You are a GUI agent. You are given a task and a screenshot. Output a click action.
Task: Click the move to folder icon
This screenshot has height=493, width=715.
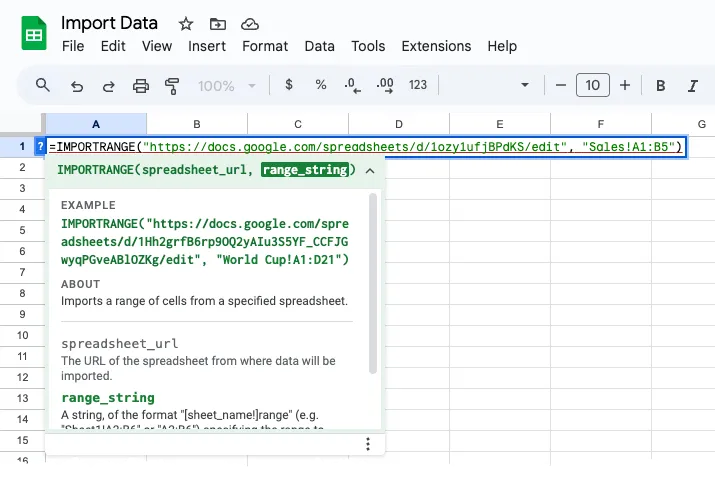pyautogui.click(x=218, y=24)
